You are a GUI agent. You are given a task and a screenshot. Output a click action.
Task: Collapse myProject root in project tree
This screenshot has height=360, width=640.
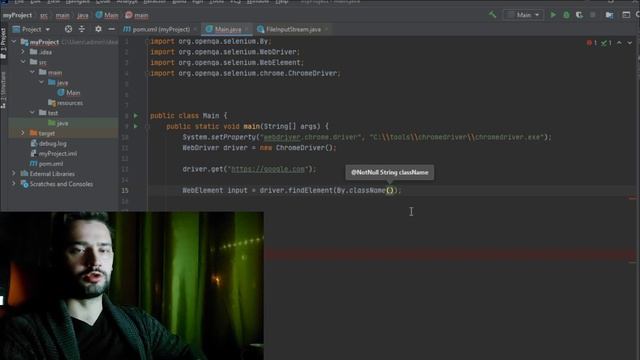pyautogui.click(x=14, y=42)
